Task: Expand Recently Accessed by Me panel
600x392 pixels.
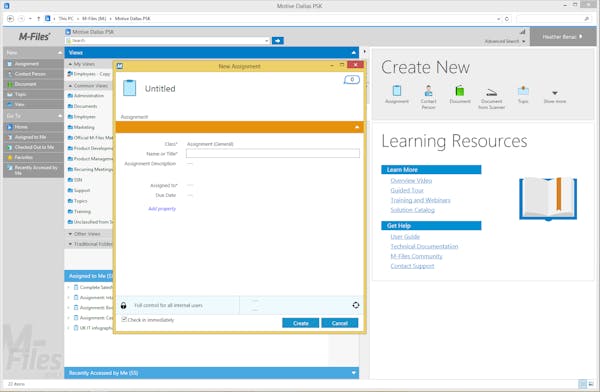Action: (x=354, y=372)
